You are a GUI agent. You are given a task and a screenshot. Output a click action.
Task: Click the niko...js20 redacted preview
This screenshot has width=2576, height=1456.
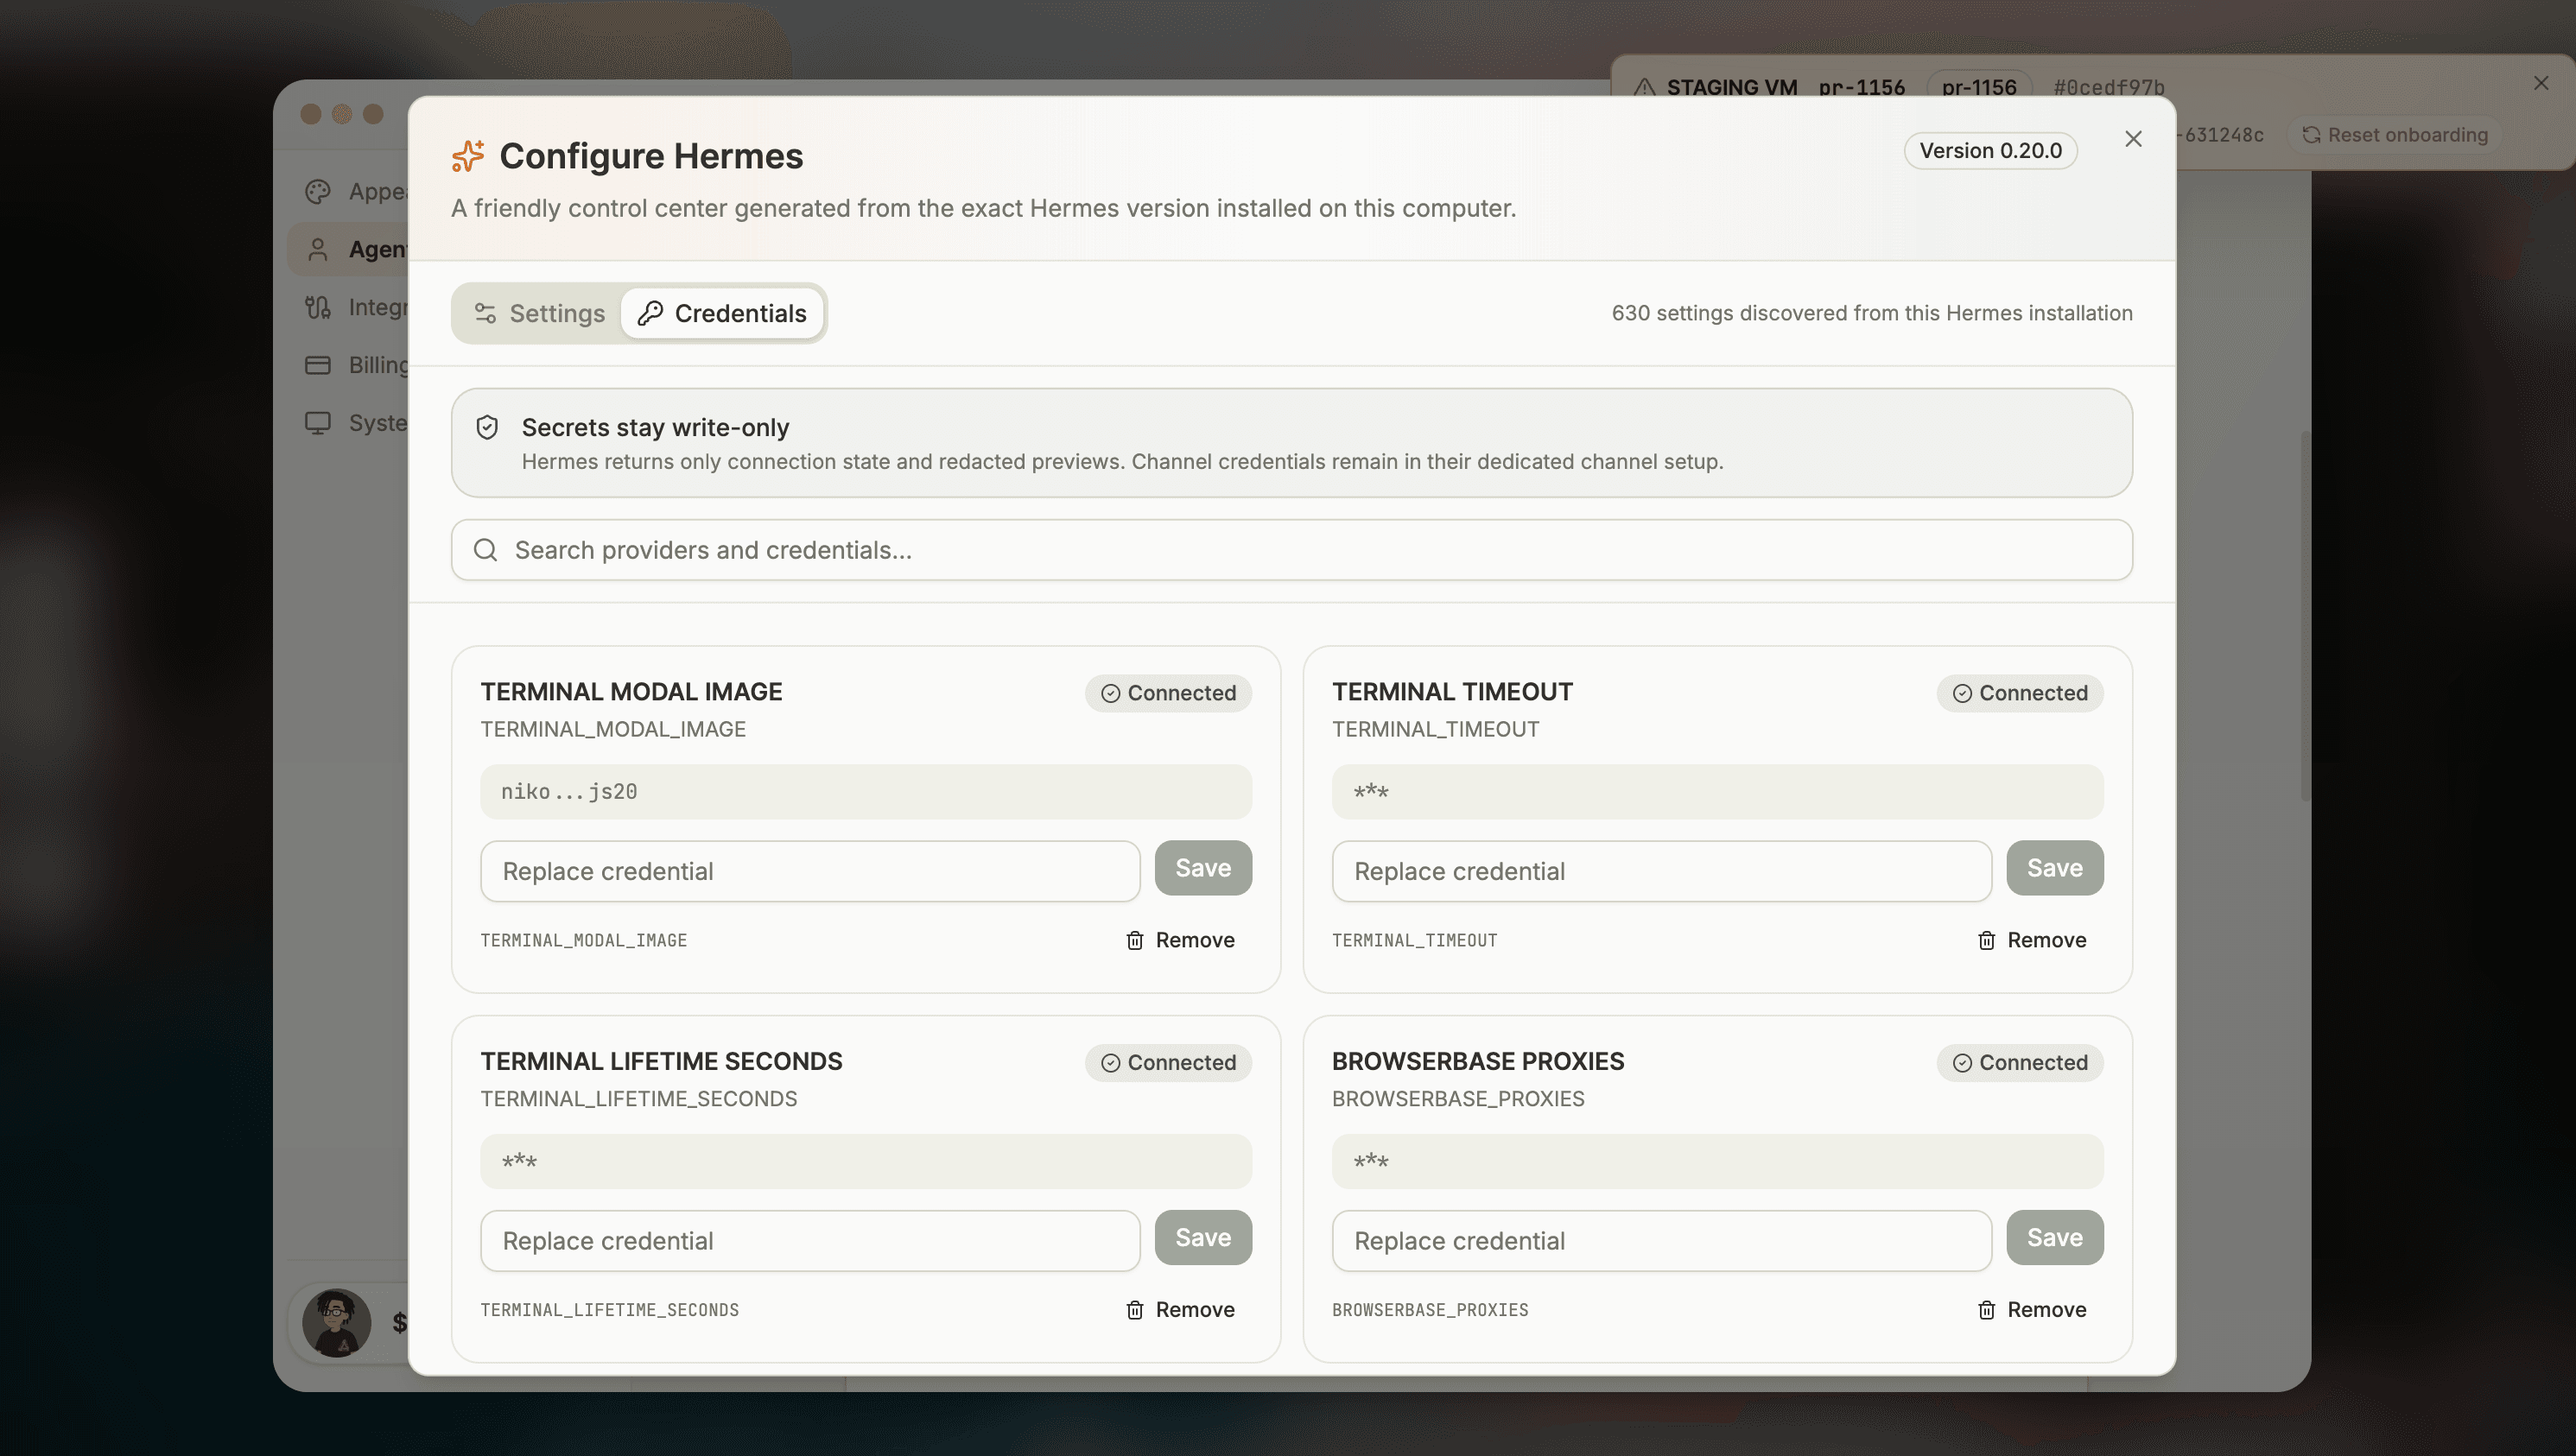click(866, 792)
